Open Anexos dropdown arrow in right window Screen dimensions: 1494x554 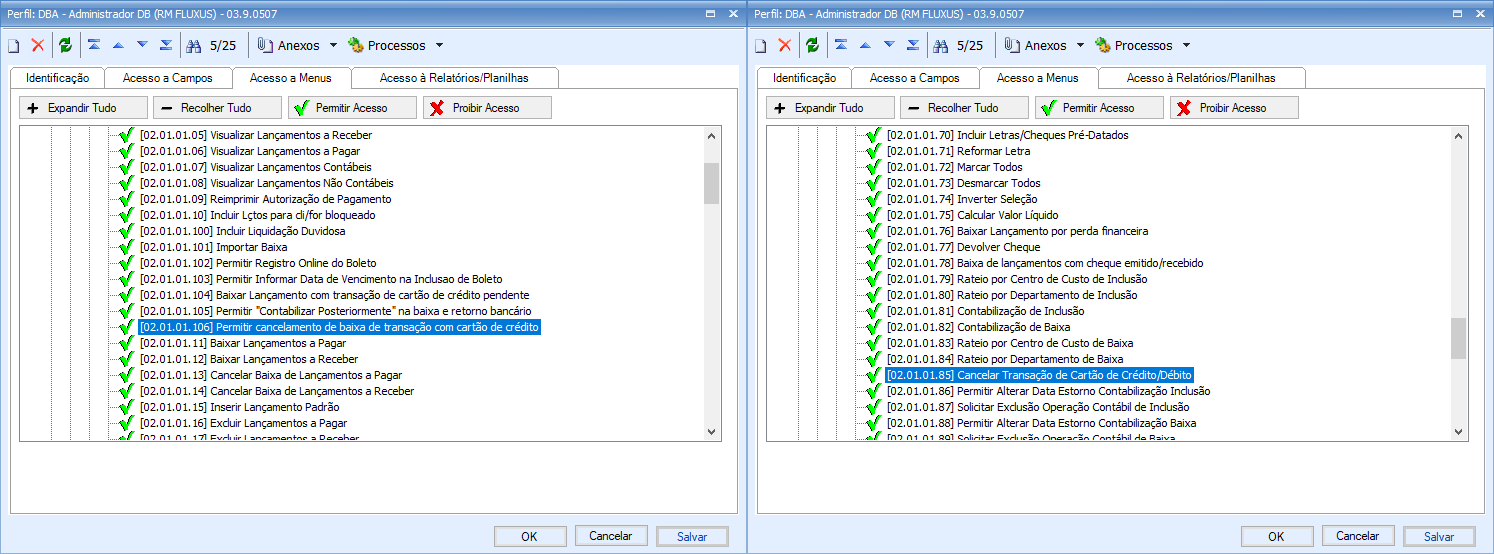coord(1079,45)
